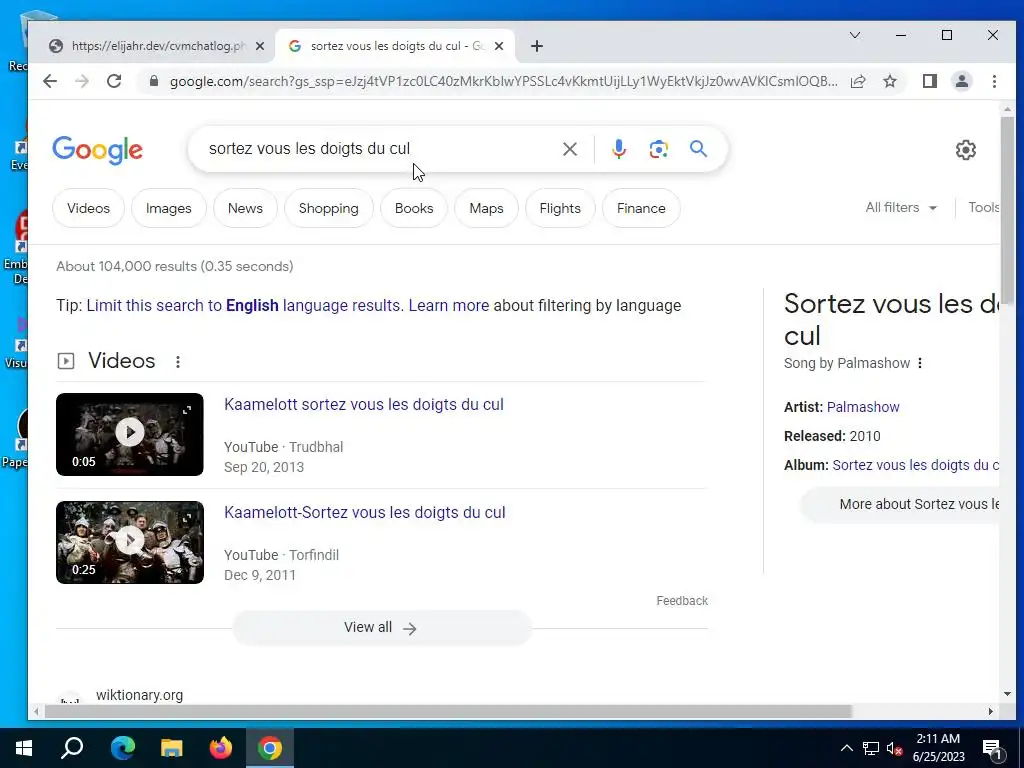This screenshot has height=768, width=1024.
Task: Click the network tray icon
Action: (871, 748)
